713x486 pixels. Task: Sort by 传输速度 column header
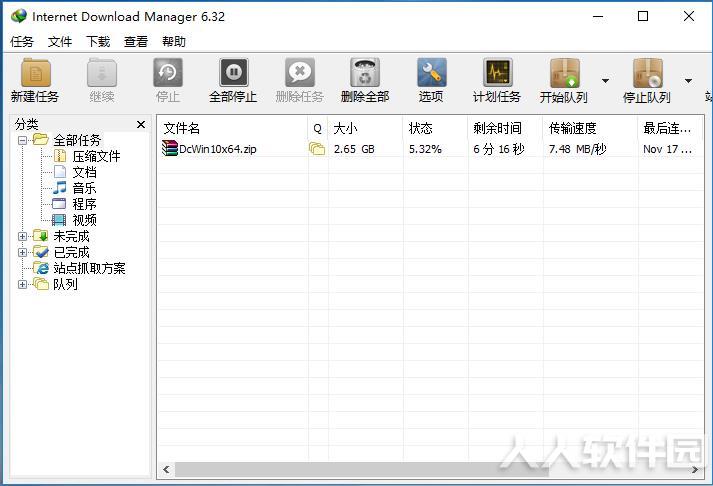tap(590, 128)
